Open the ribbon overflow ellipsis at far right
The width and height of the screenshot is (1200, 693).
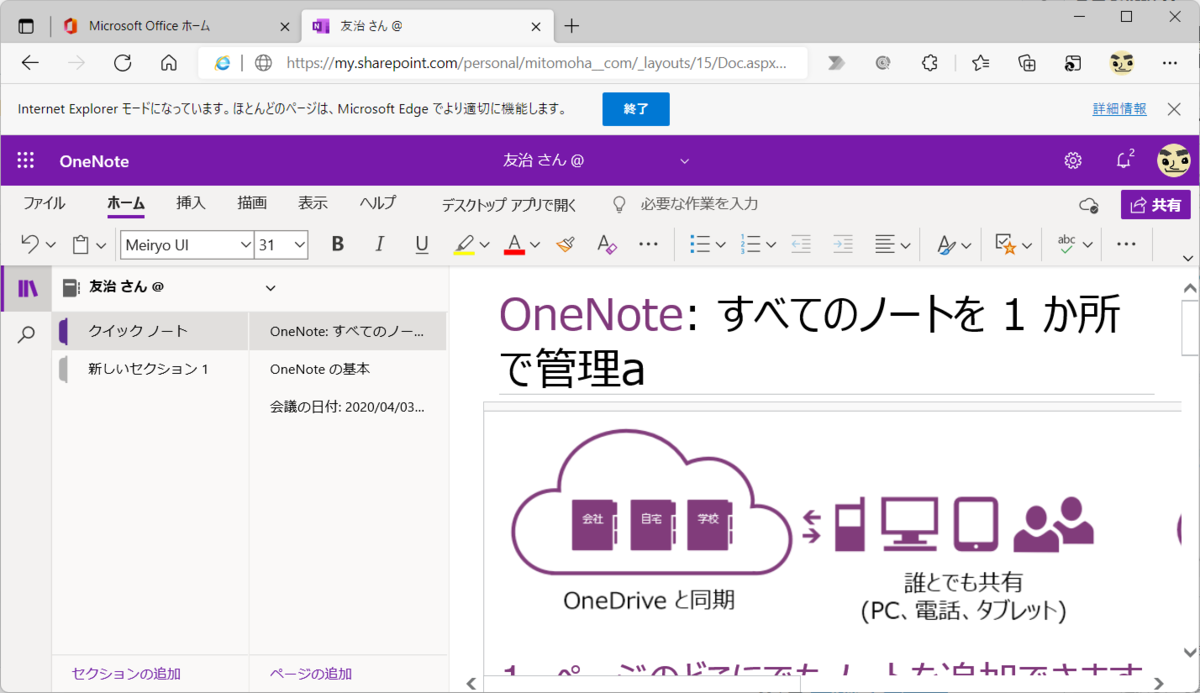pyautogui.click(x=1126, y=244)
